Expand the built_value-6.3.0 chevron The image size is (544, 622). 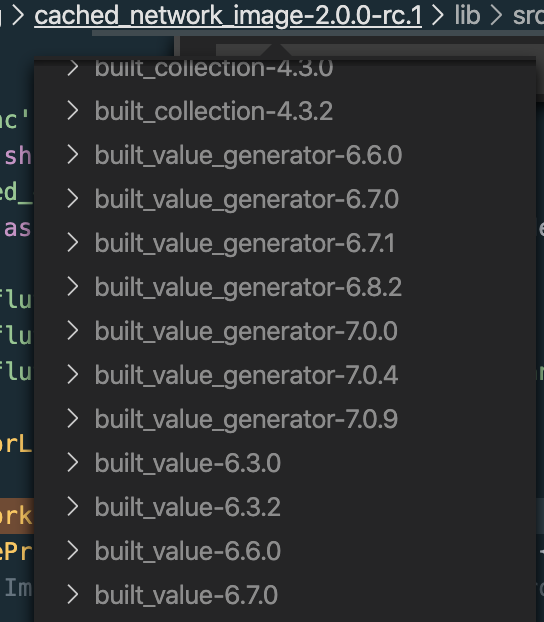click(73, 463)
